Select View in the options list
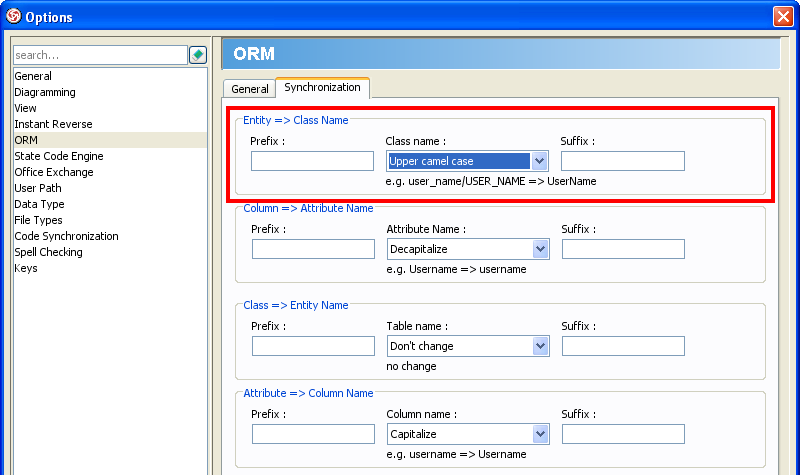Viewport: 800px width, 475px height. coord(110,108)
